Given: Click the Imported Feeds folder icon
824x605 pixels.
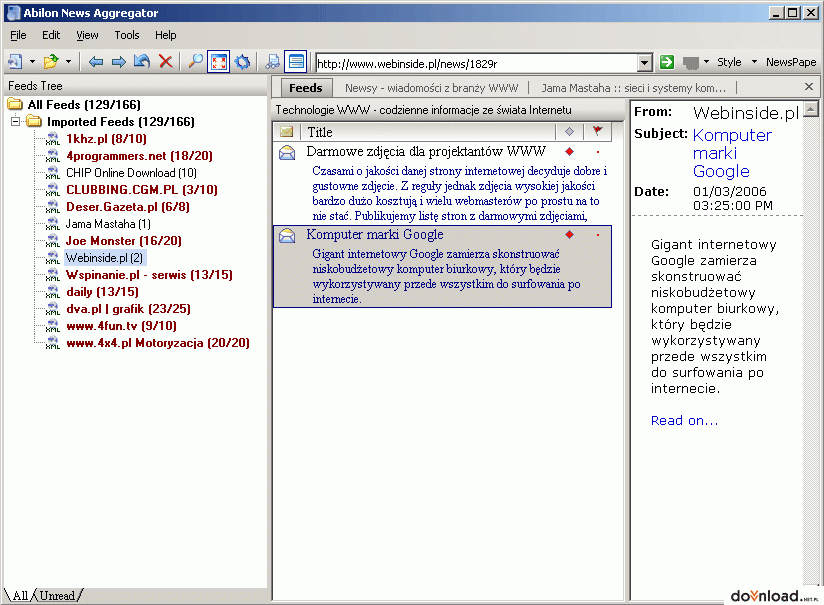Looking at the screenshot, I should click(x=34, y=121).
